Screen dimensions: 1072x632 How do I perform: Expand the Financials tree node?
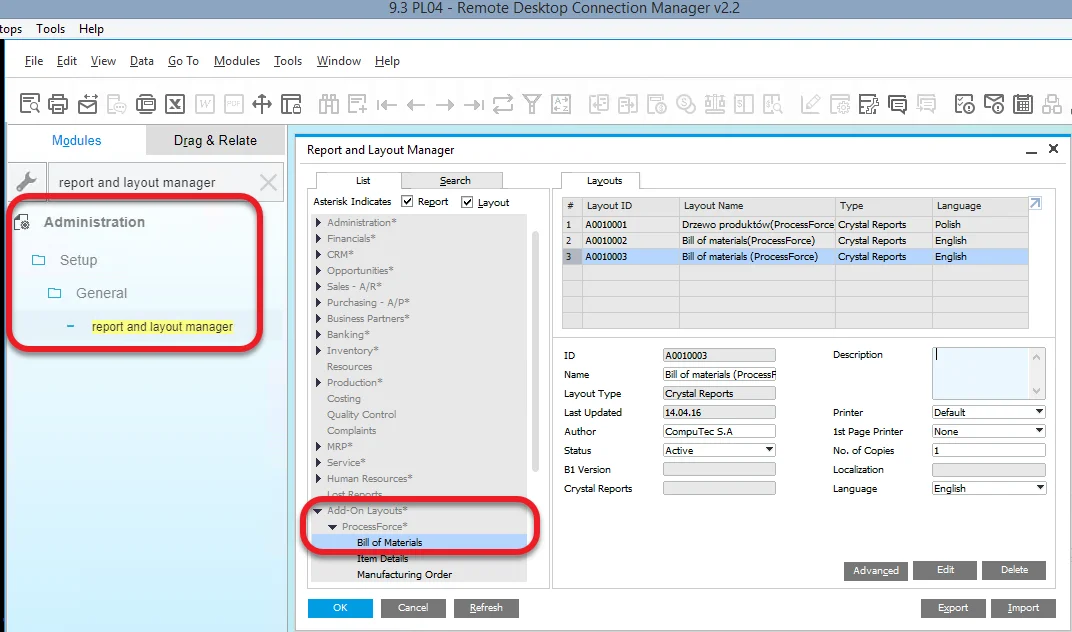(319, 239)
